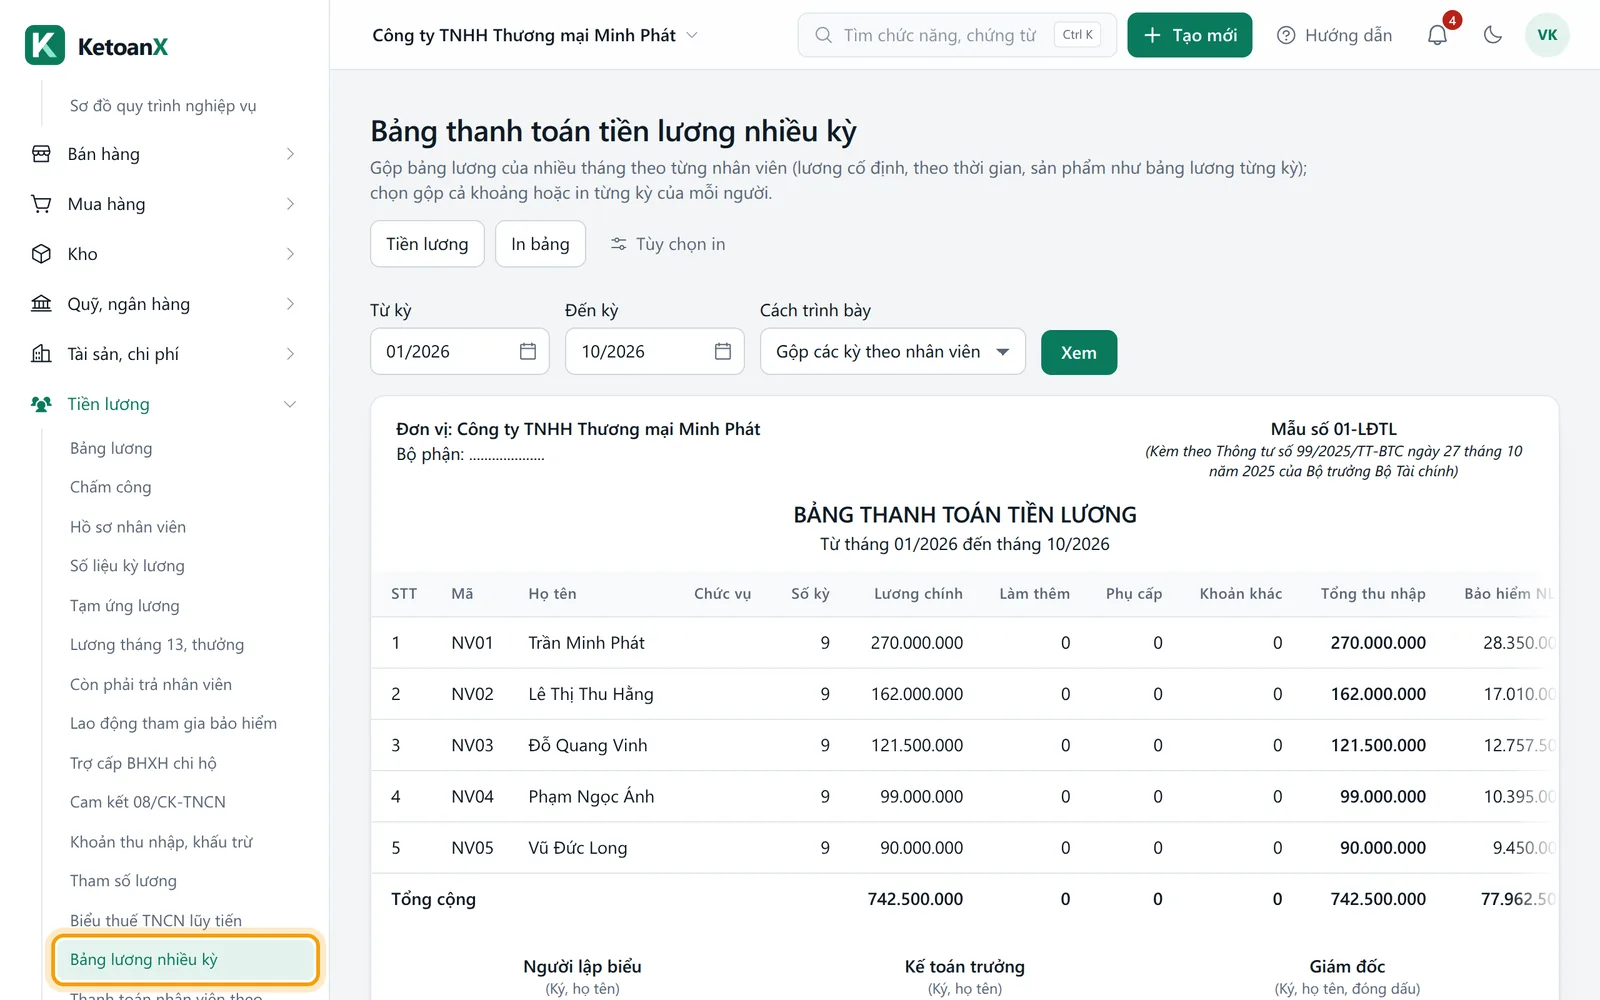Open the Cách trình bày dropdown
Screen dimensions: 1600x1000
(x=893, y=351)
